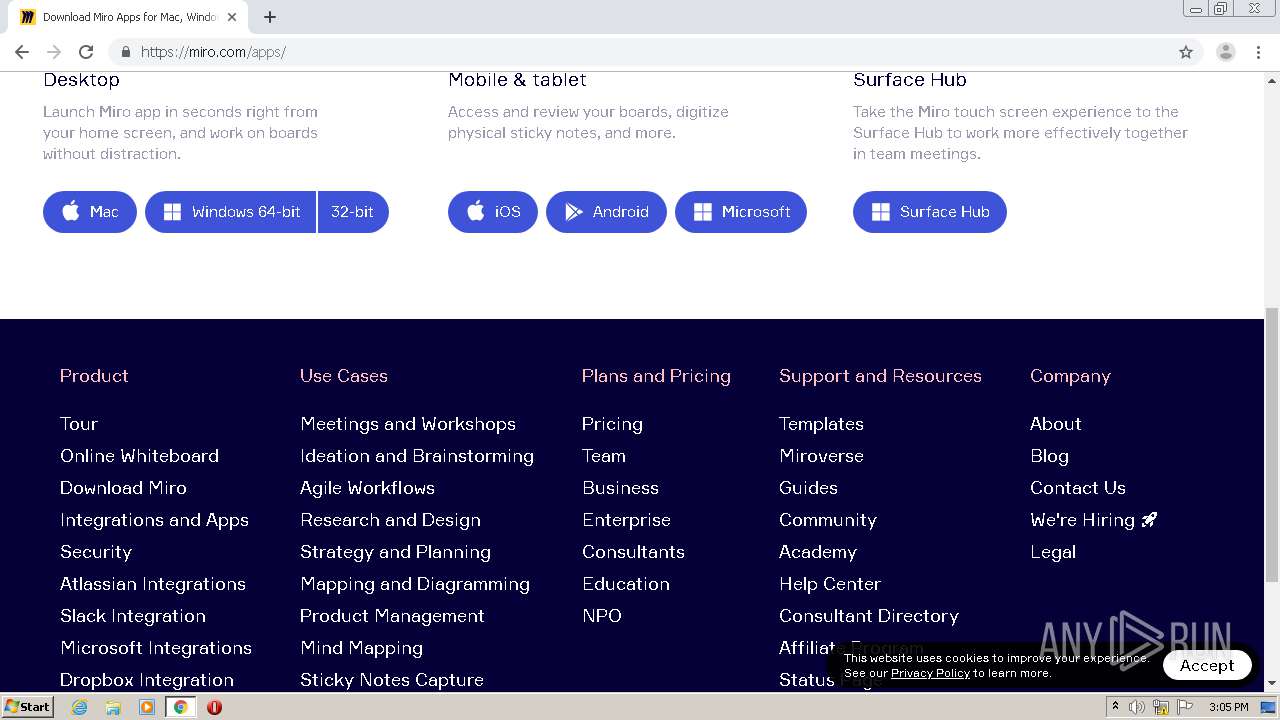Open Mapping and Diagramming link
The width and height of the screenshot is (1280, 720).
point(415,584)
